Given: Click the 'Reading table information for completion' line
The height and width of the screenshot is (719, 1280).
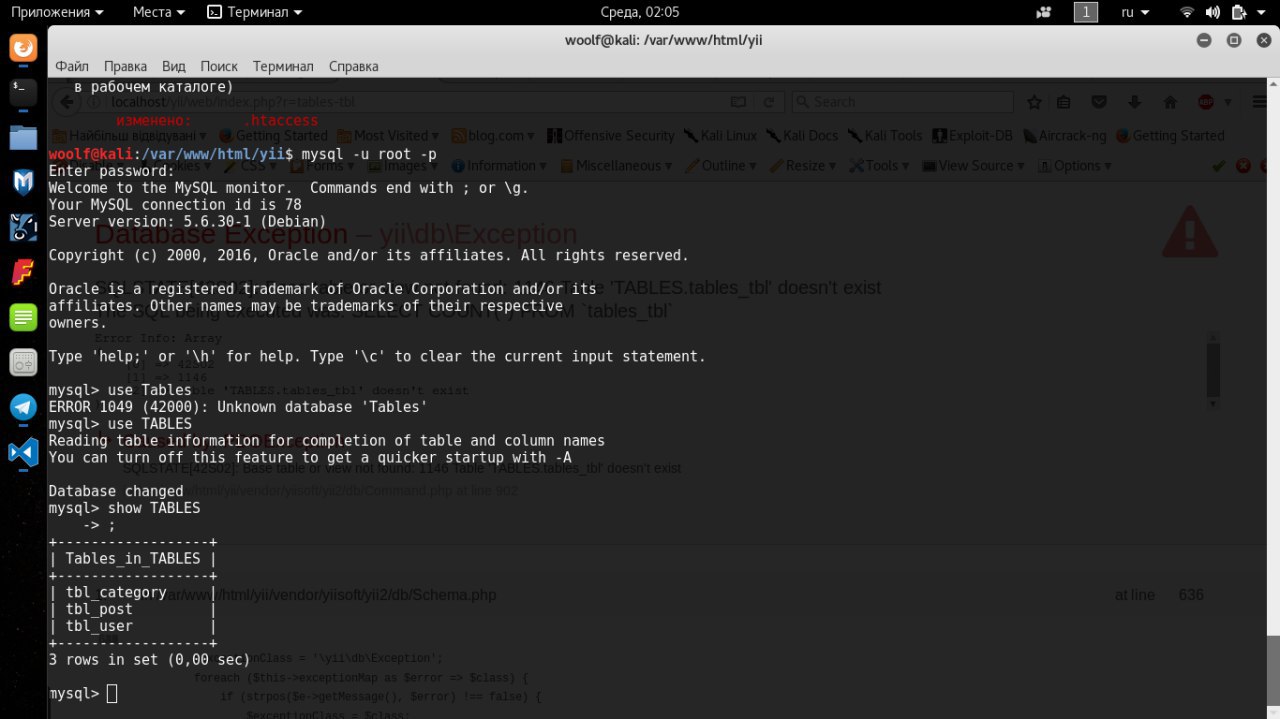Looking at the screenshot, I should [x=327, y=440].
